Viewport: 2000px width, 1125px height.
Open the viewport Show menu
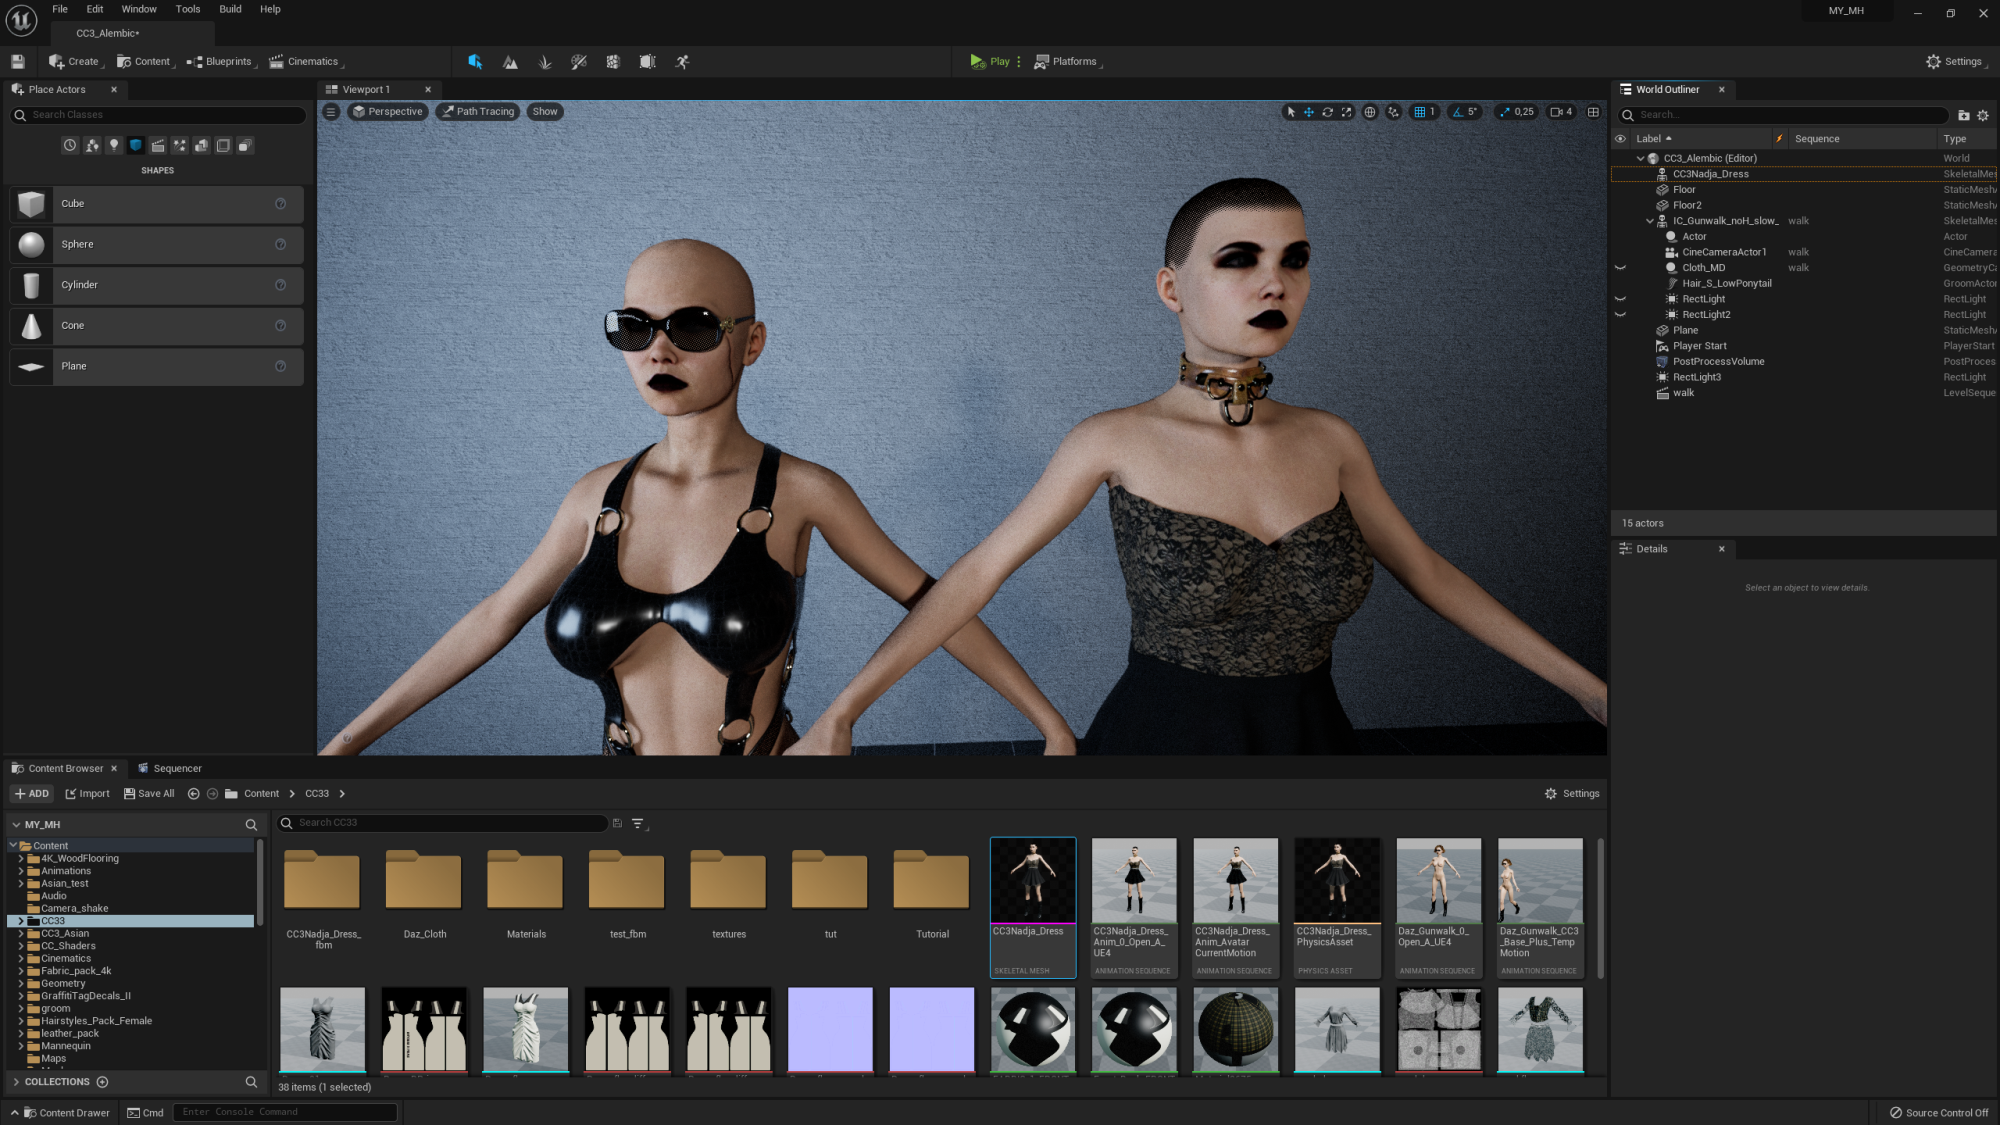[x=545, y=112]
